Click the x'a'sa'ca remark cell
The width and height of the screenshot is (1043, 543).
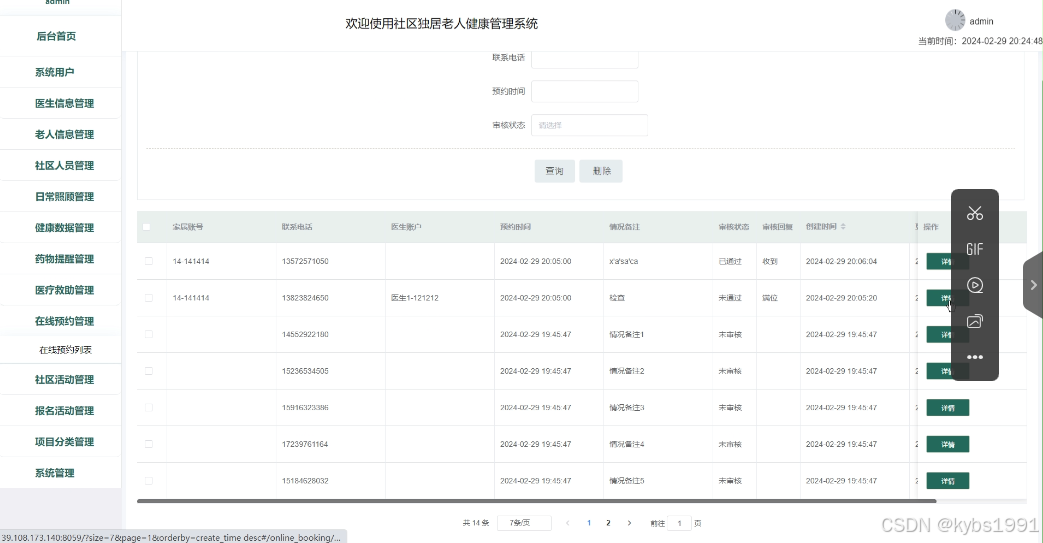point(623,262)
